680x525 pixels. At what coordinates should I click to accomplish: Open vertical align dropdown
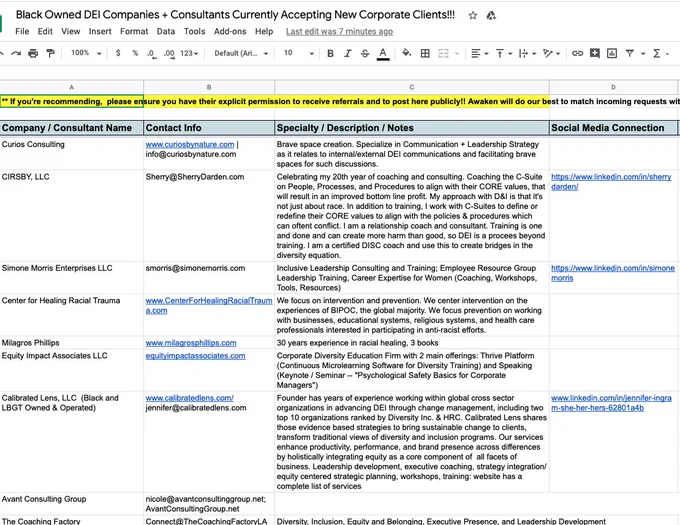click(x=504, y=53)
